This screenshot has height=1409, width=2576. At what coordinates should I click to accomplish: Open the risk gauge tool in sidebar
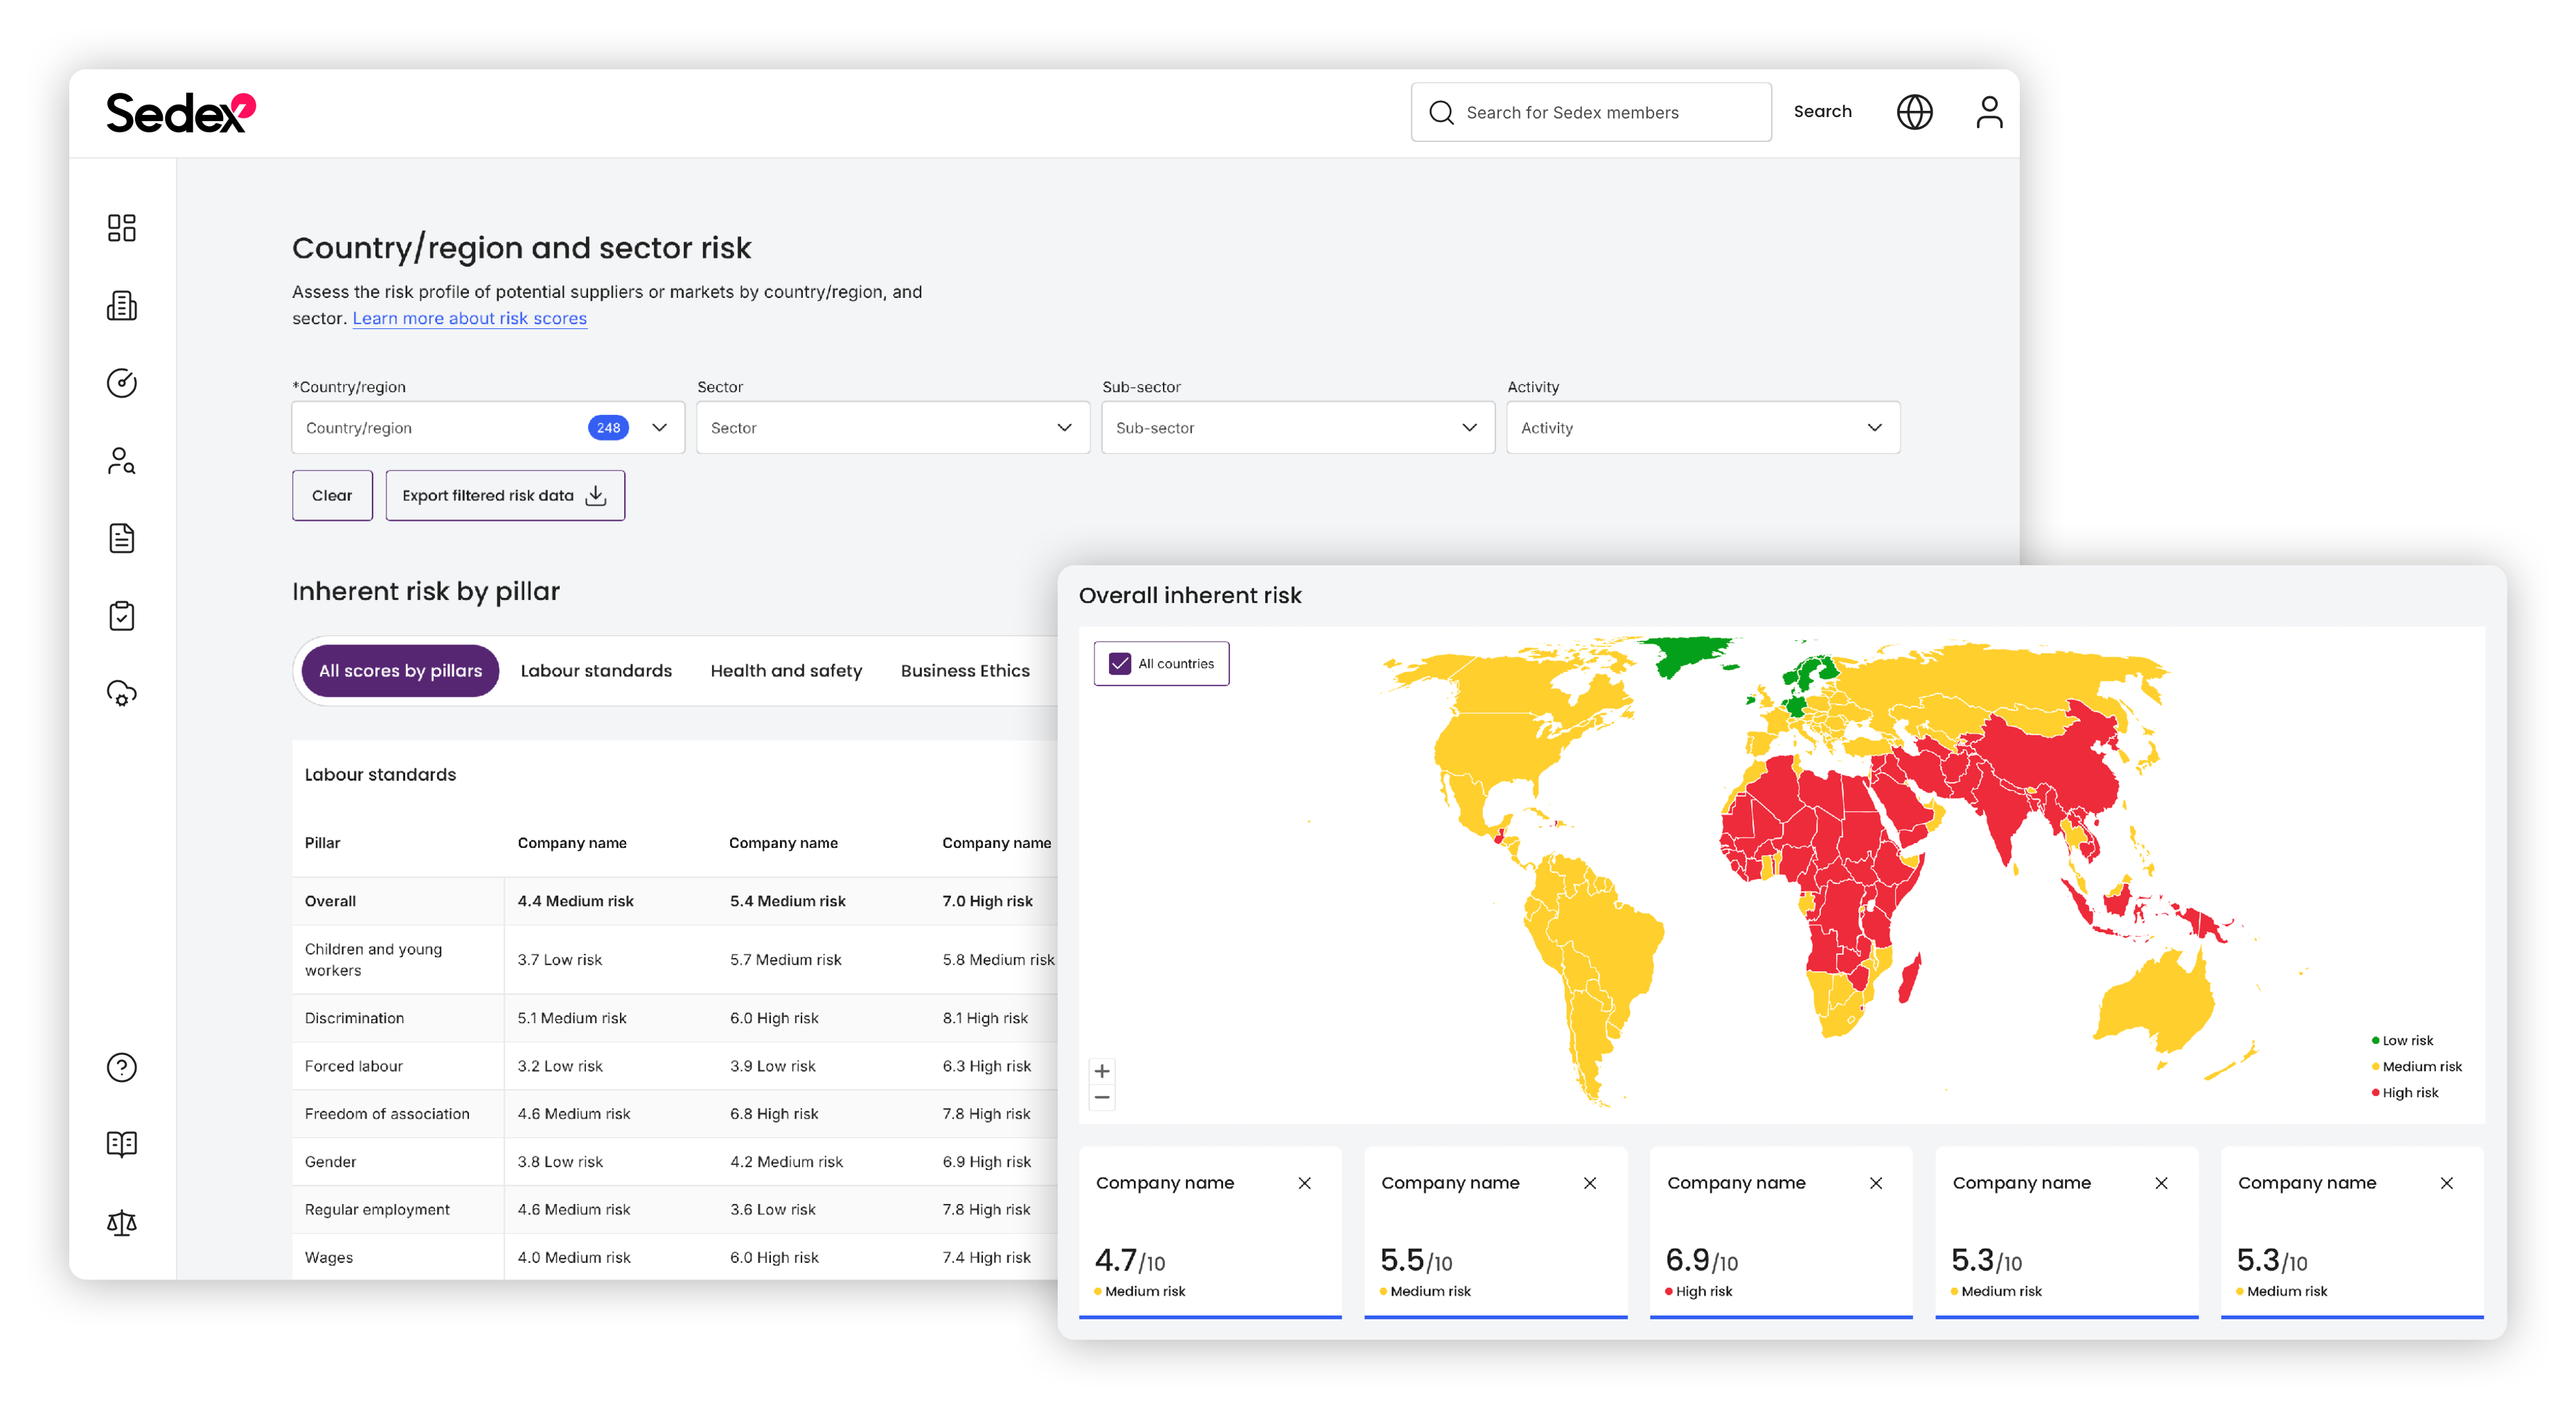click(x=122, y=383)
